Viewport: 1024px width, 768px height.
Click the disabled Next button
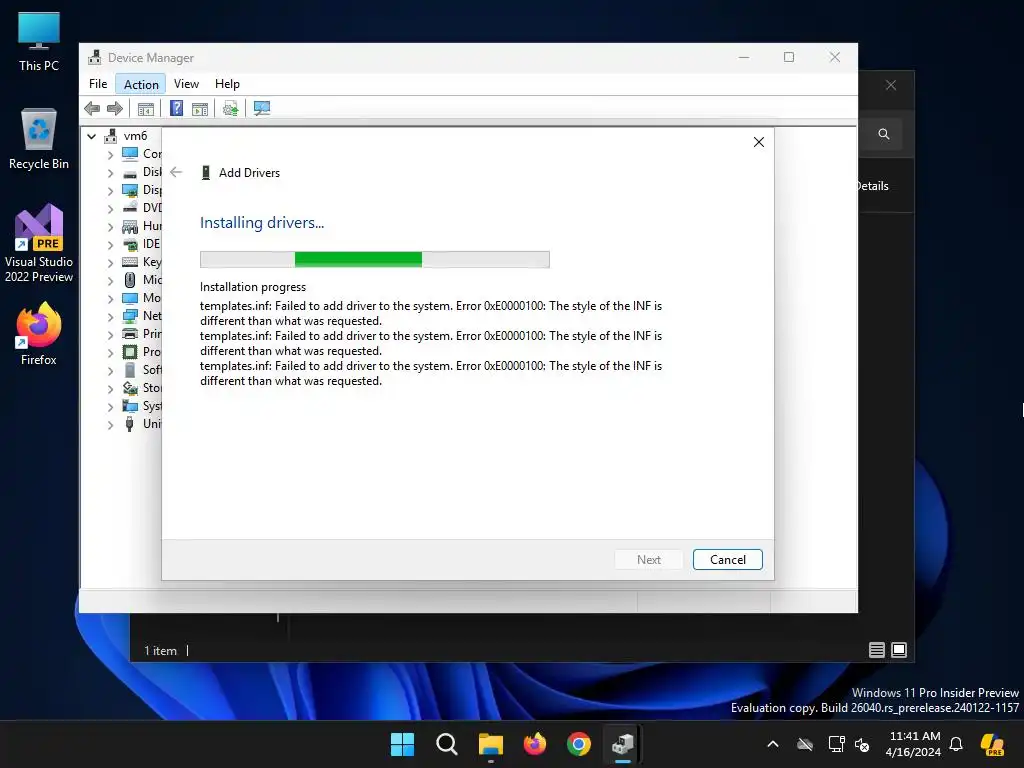[648, 560]
